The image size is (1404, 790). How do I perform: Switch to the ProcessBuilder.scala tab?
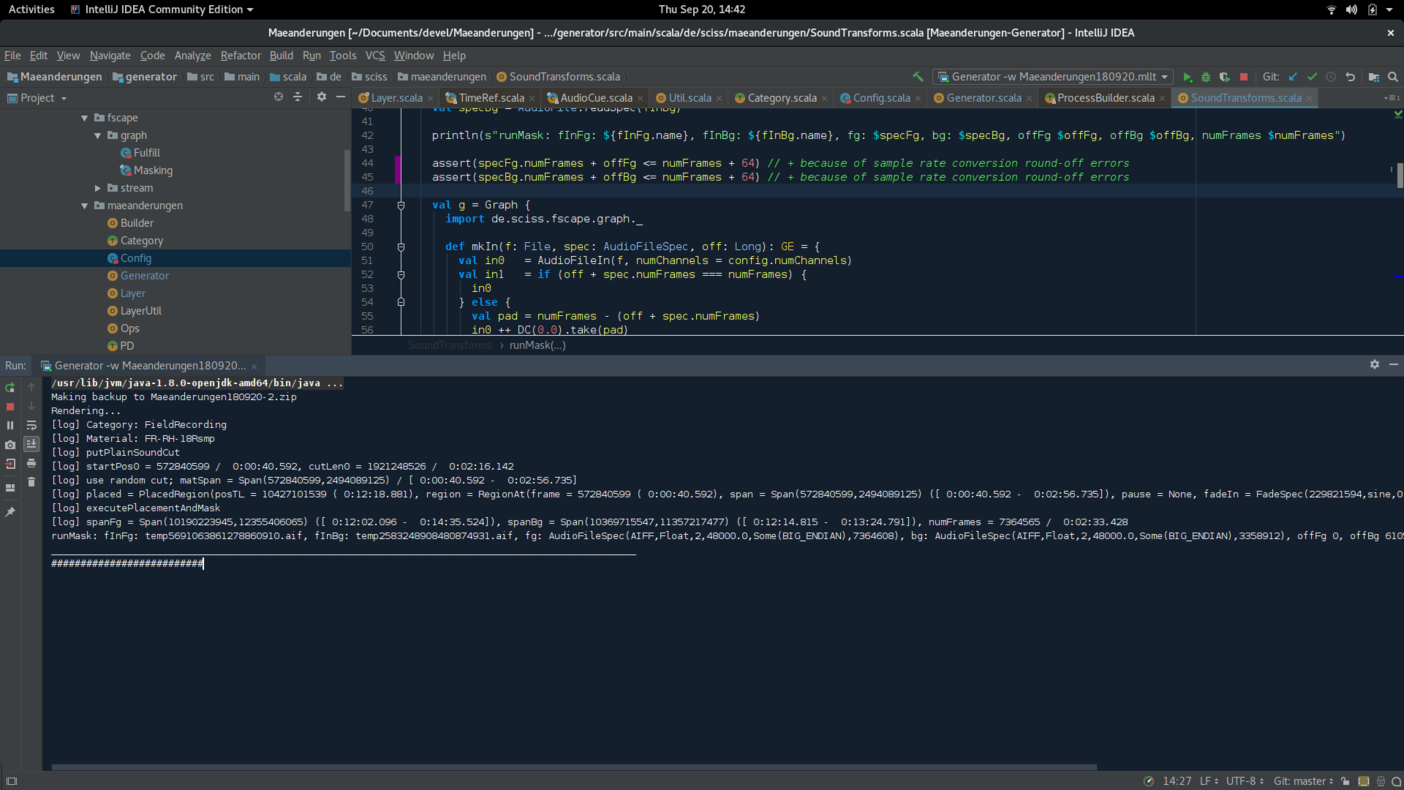tap(1104, 98)
